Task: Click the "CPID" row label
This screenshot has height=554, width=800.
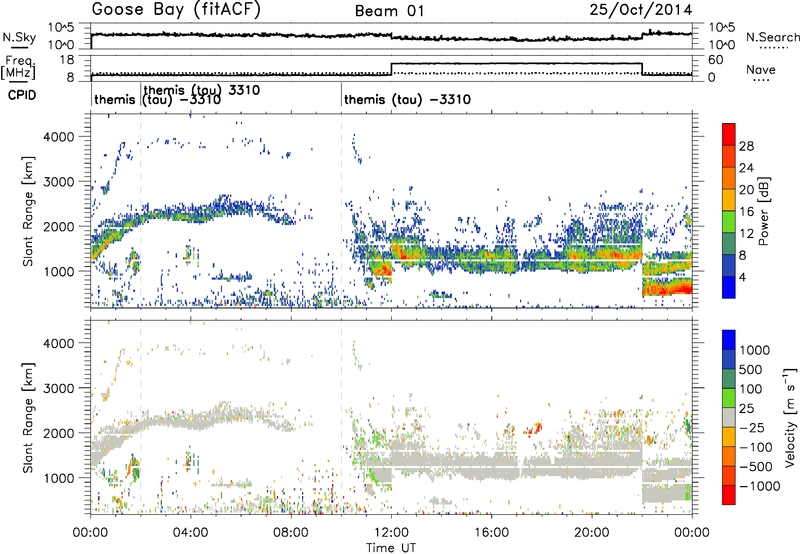Action: click(x=22, y=95)
